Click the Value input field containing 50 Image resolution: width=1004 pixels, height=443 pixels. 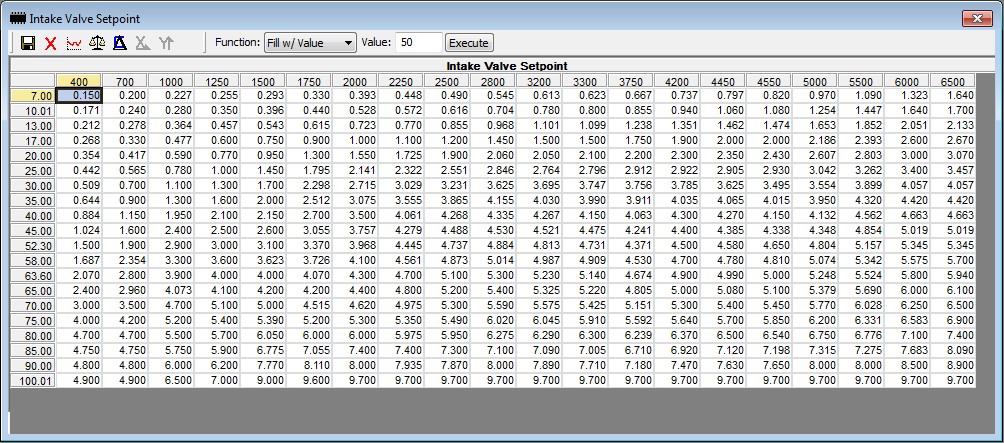(x=419, y=43)
